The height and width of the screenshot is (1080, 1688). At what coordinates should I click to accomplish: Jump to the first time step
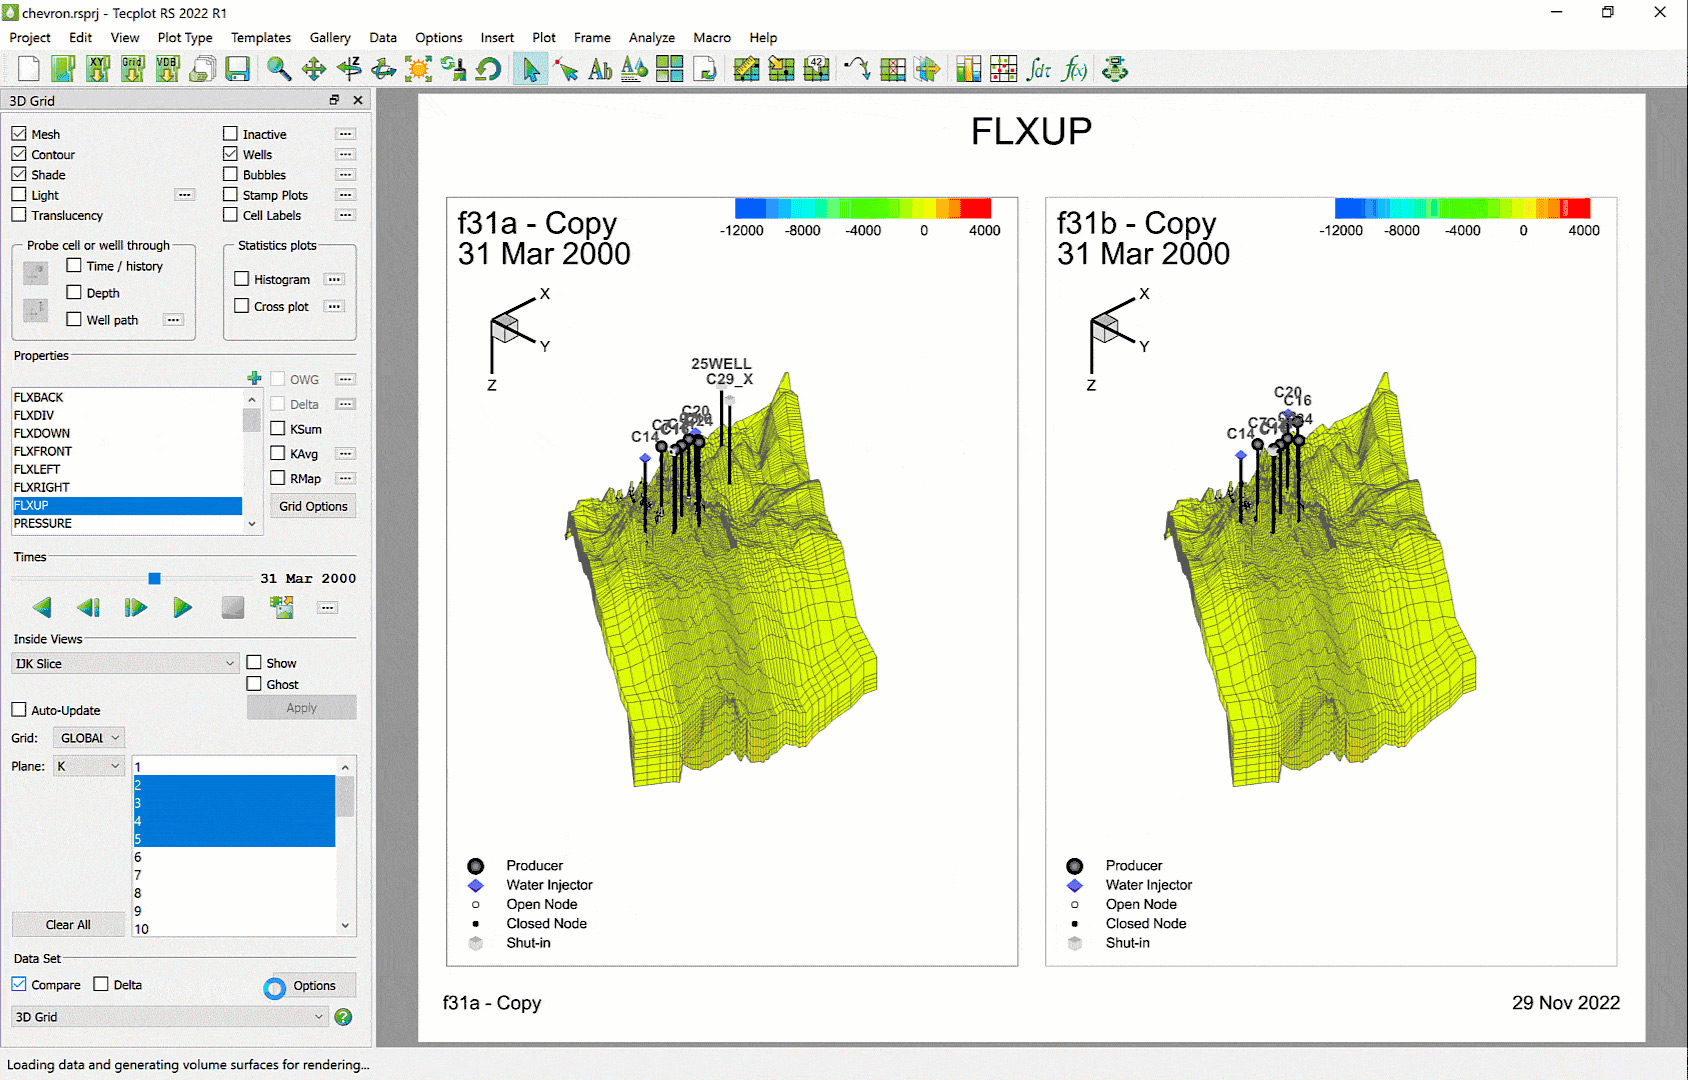point(42,607)
